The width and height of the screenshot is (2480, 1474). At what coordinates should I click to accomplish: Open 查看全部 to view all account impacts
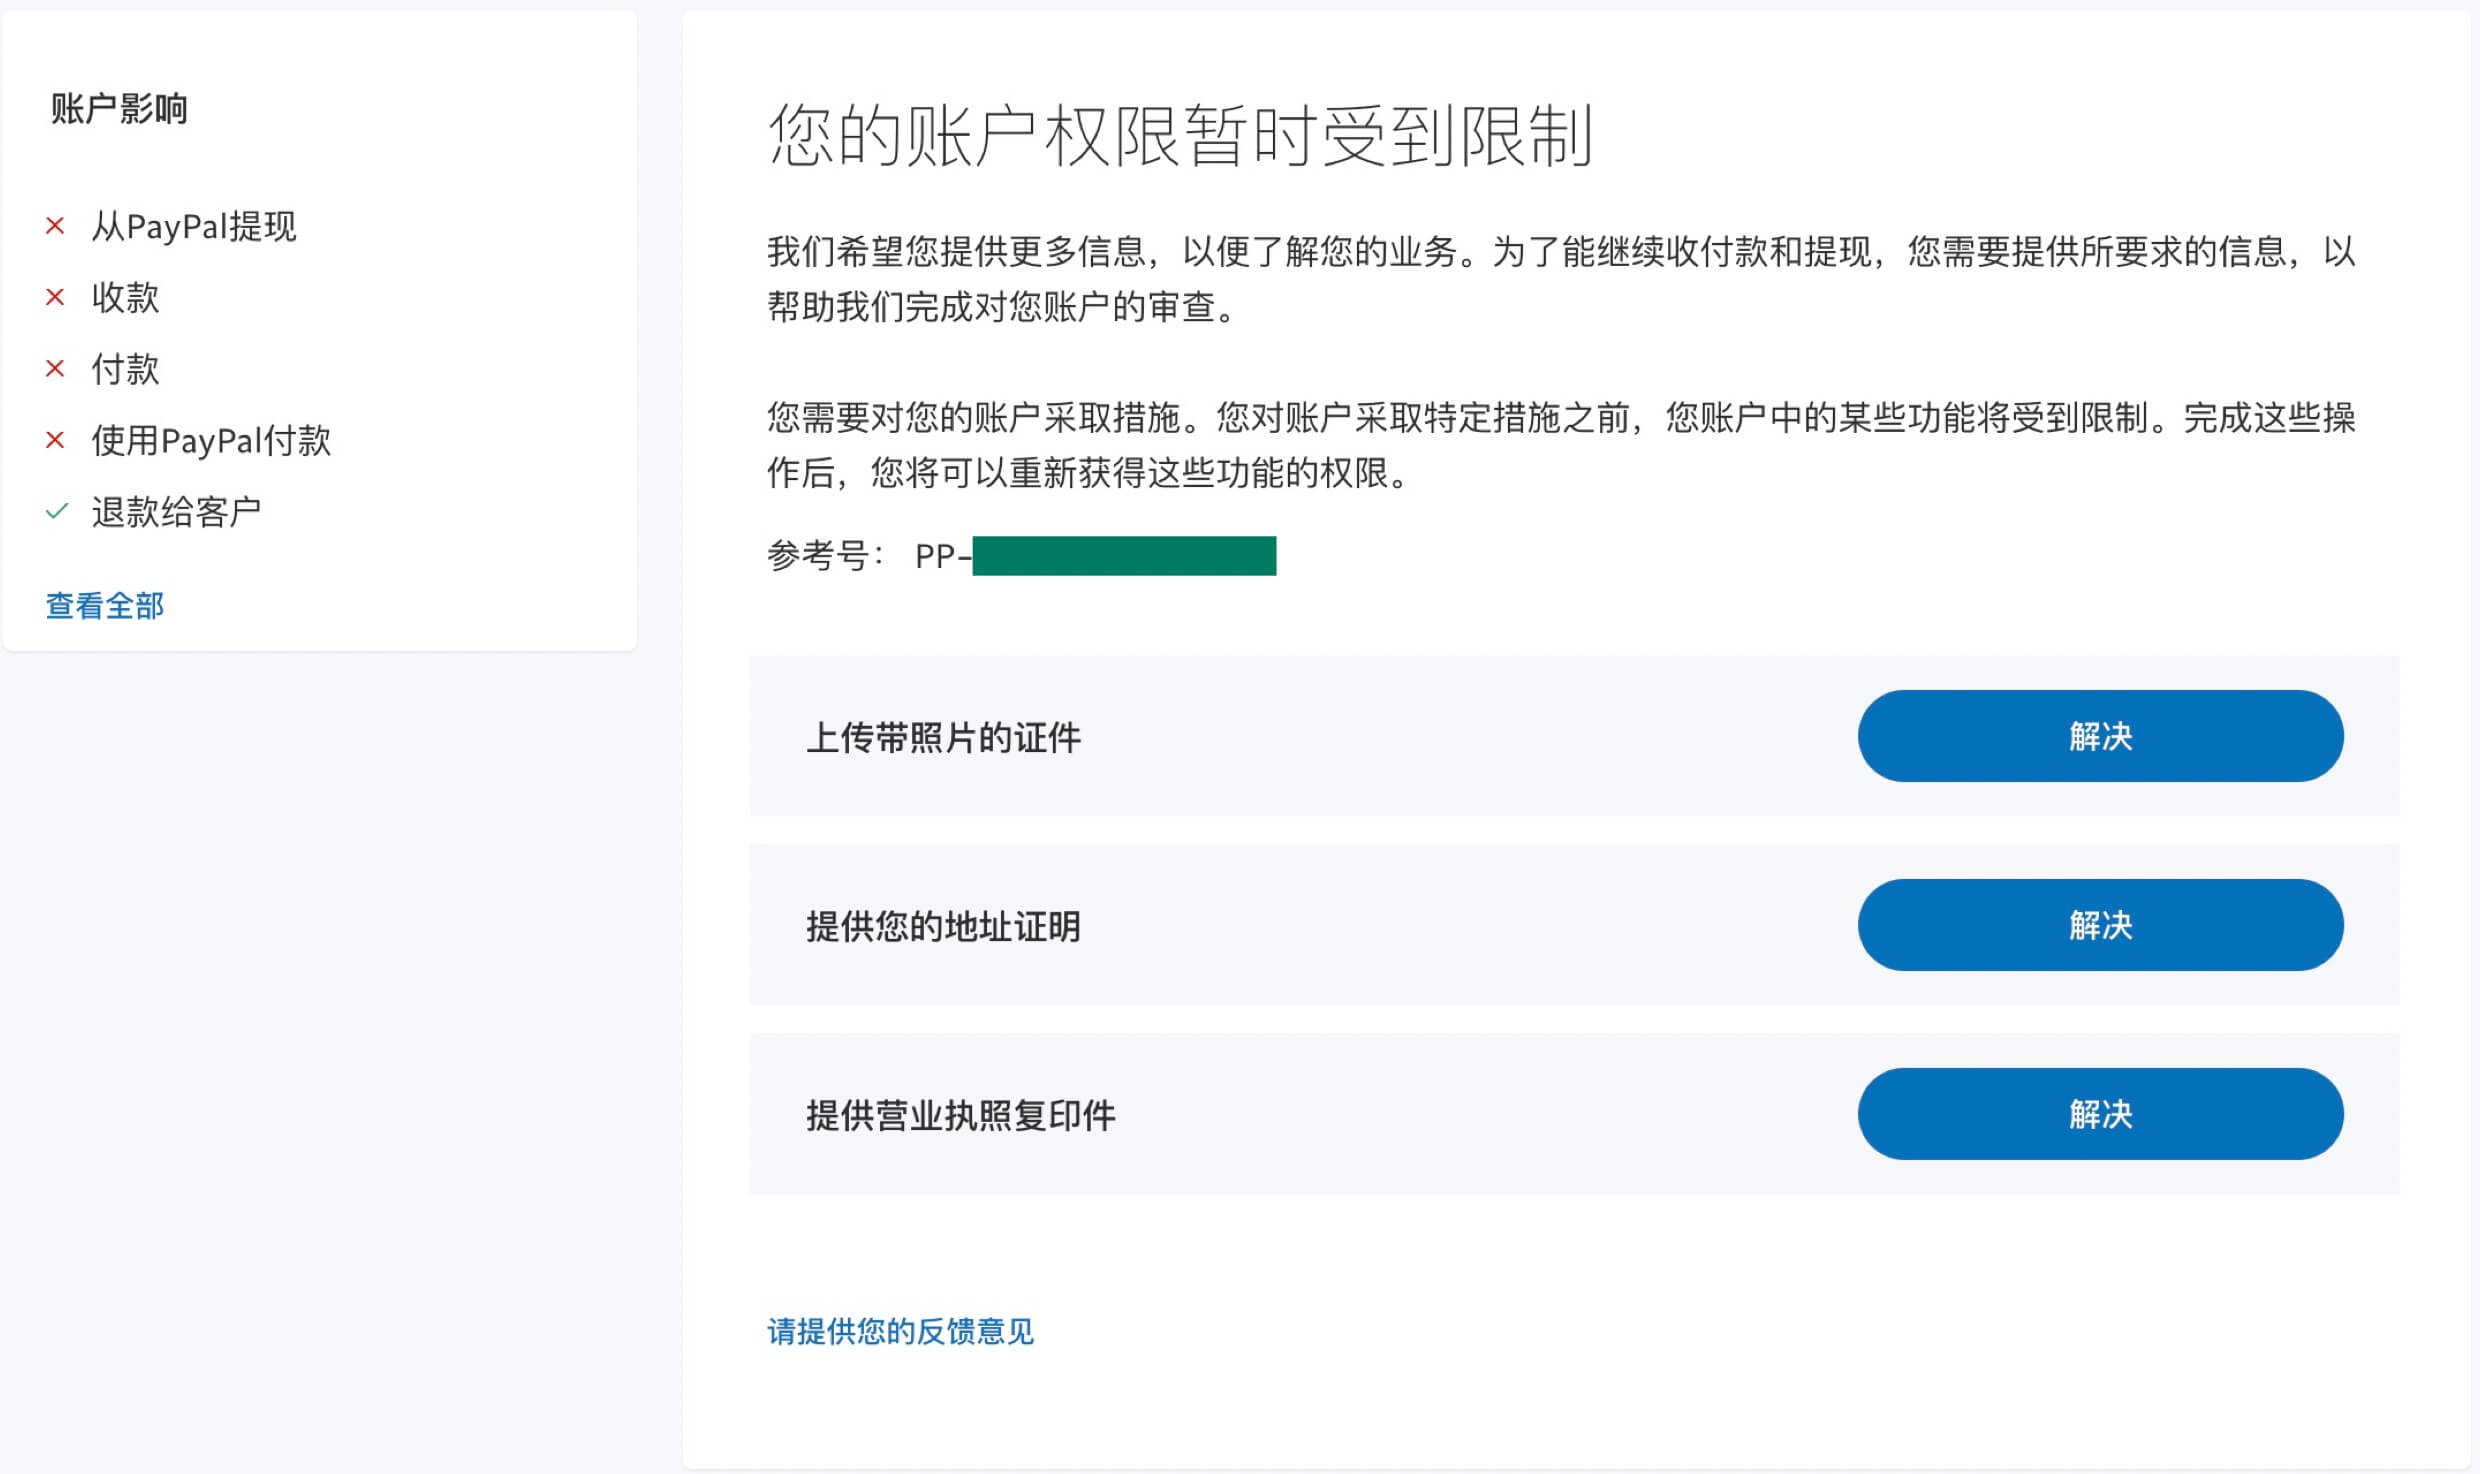[103, 605]
